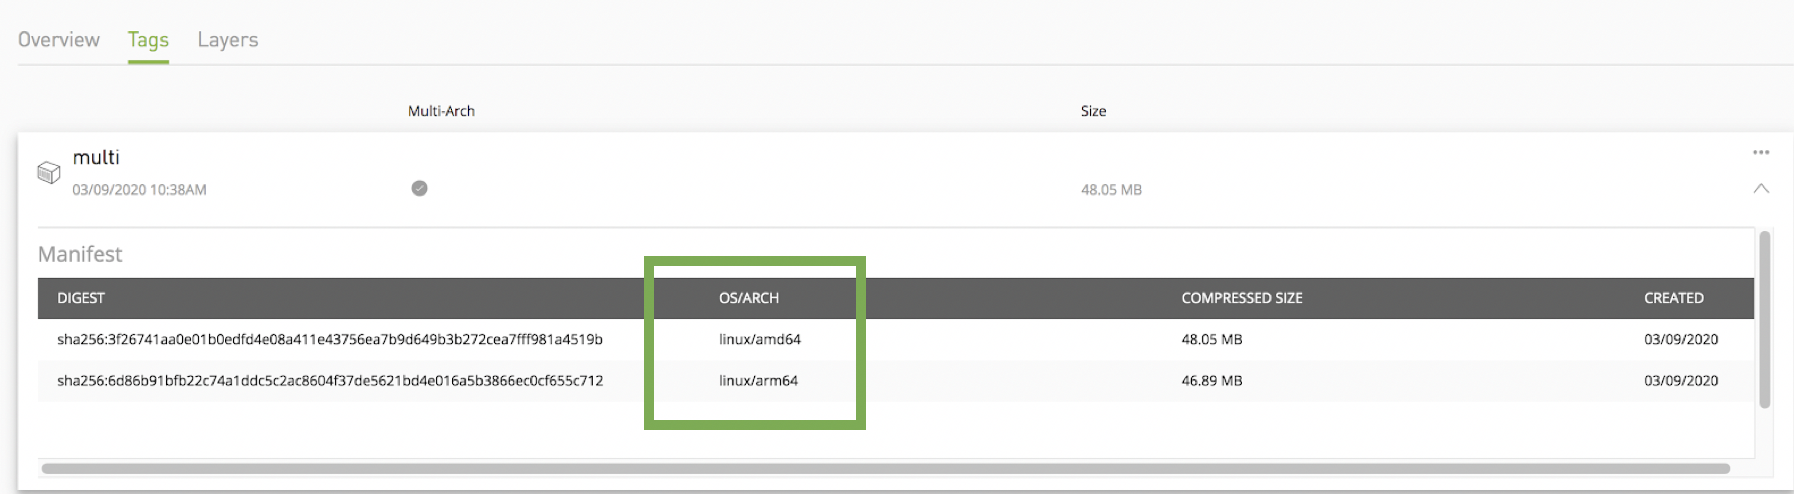Select the sha256:6d86b91bfb digest
The width and height of the screenshot is (1794, 494).
pyautogui.click(x=330, y=380)
